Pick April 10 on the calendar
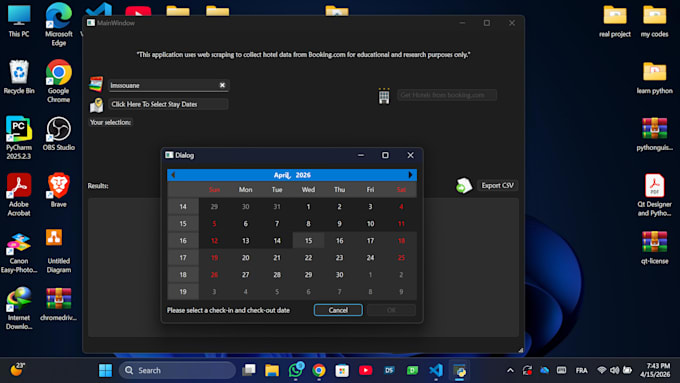The image size is (680, 383). click(x=370, y=224)
